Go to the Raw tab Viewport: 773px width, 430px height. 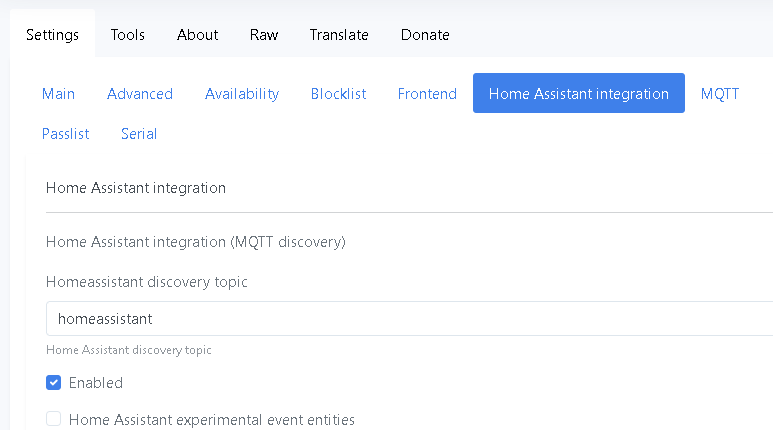(x=264, y=35)
